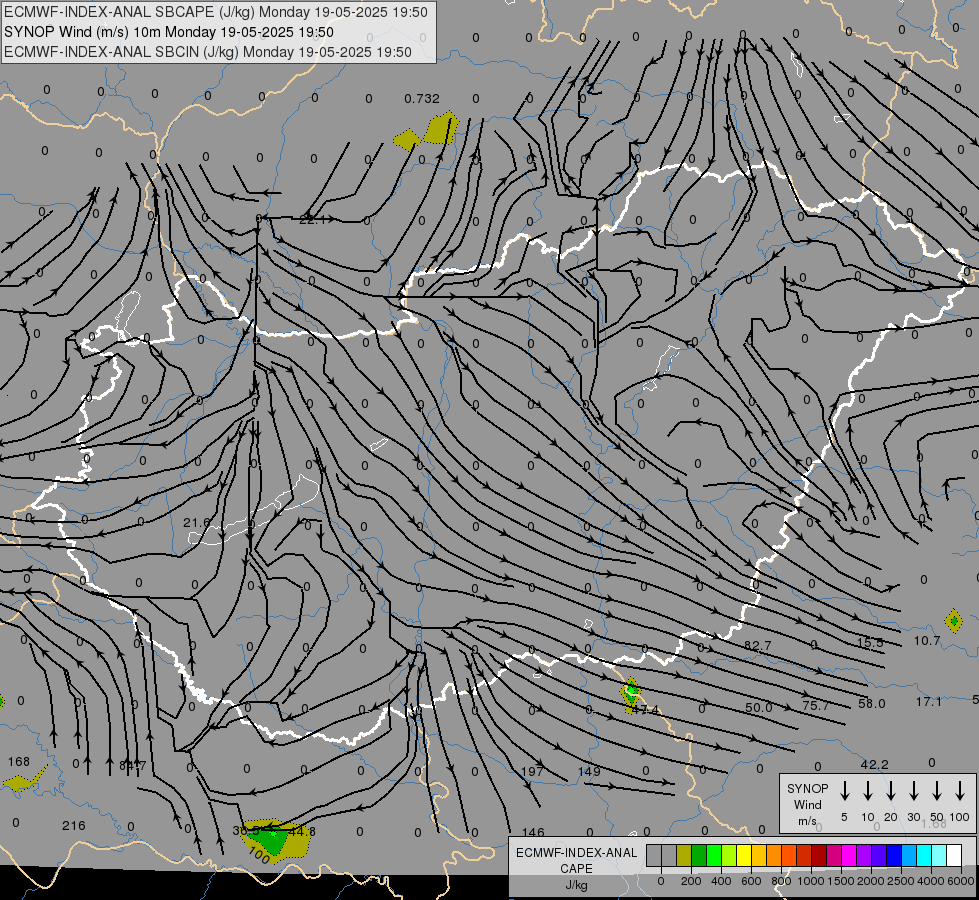Click the 100 contour label under green patch

(x=259, y=855)
